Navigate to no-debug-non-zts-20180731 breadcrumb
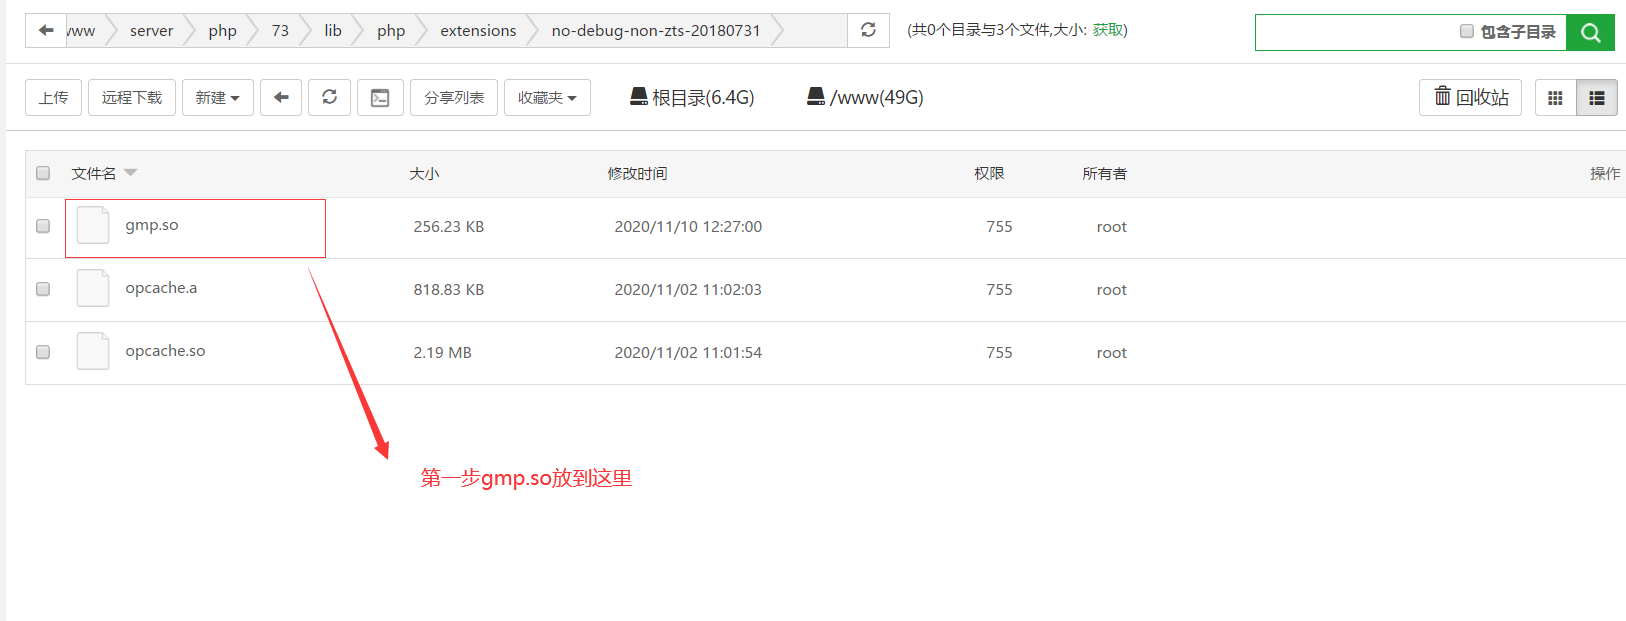Viewport: 1626px width, 621px height. pyautogui.click(x=656, y=31)
